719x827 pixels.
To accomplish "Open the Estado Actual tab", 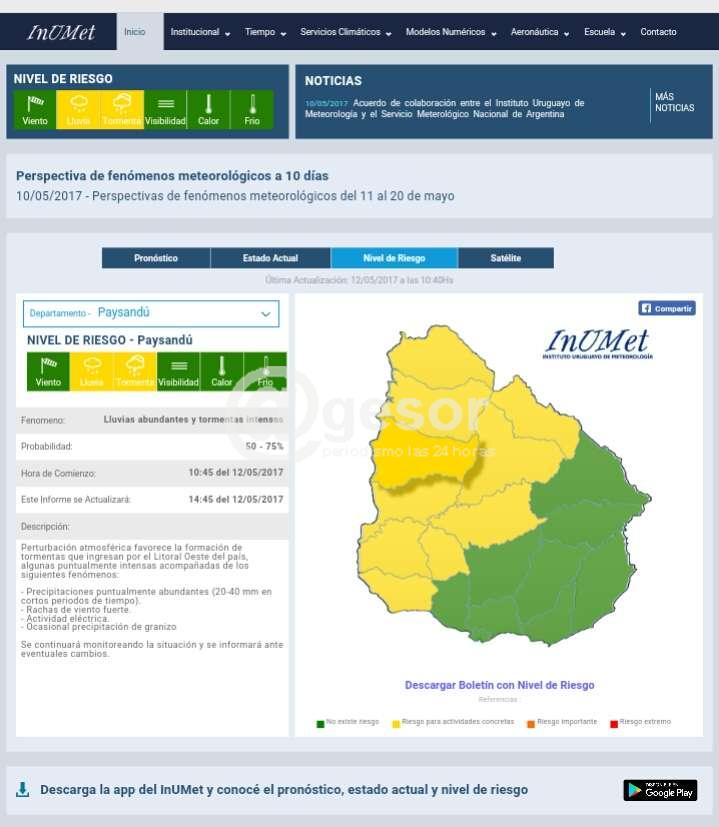I will pos(270,258).
